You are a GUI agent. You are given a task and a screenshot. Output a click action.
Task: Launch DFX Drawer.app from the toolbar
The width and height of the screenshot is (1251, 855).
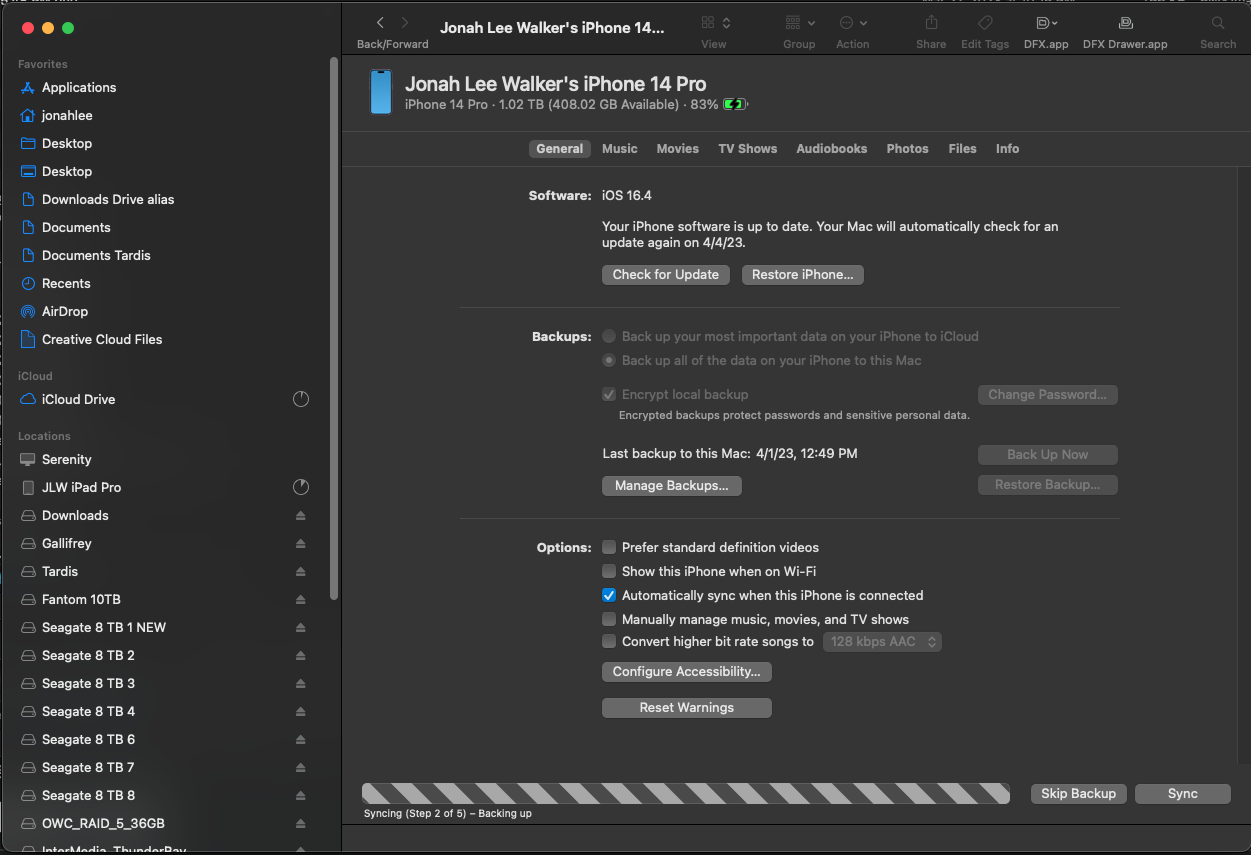point(1125,22)
